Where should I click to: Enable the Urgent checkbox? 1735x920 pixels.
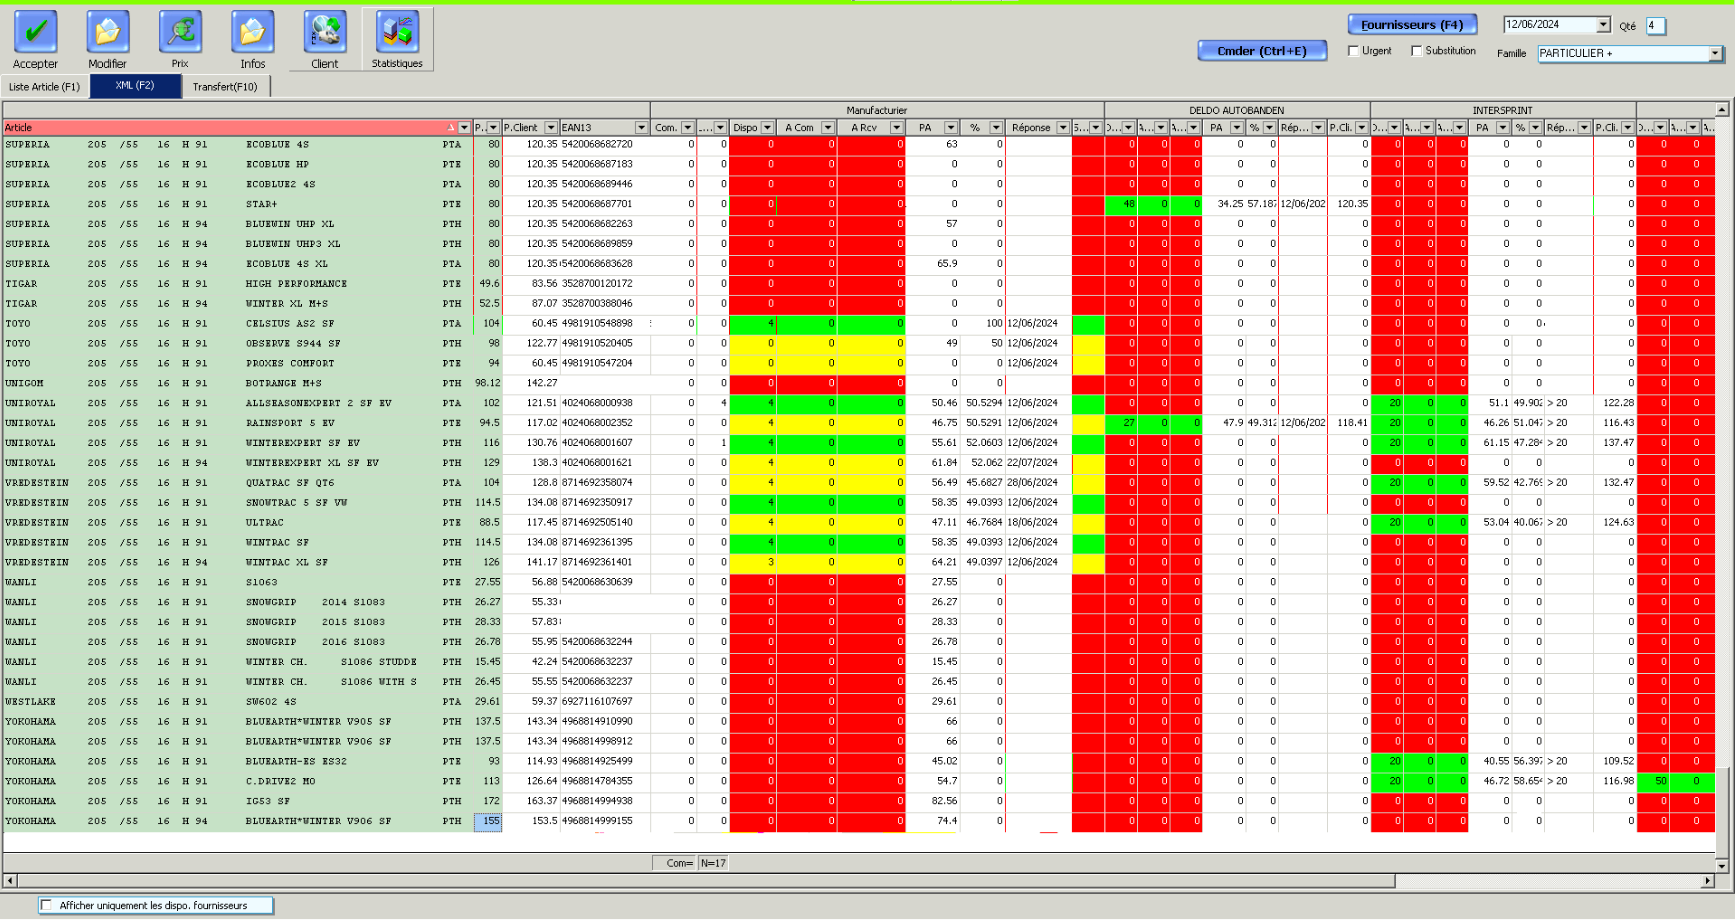tap(1354, 51)
